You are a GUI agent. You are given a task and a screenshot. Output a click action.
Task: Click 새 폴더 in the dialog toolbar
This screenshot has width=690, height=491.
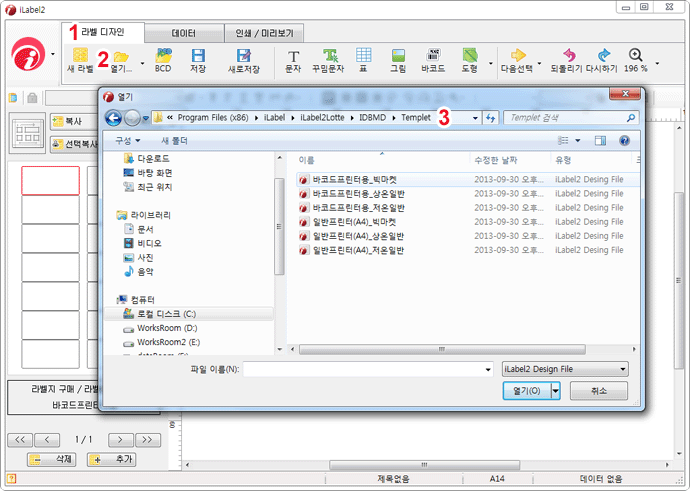pyautogui.click(x=174, y=141)
